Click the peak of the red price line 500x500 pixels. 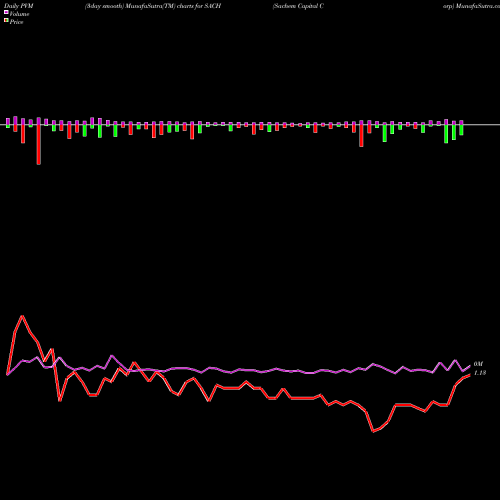[22, 316]
